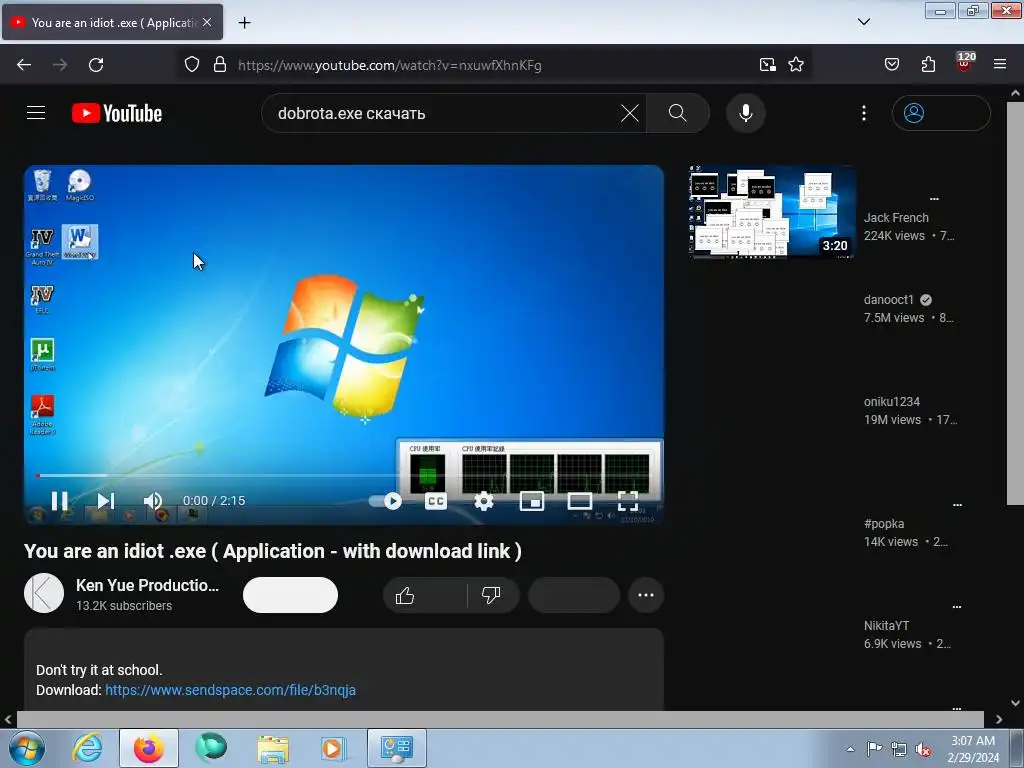Open the Ken Yue channel avatar
Viewport: 1024px width, 768px height.
tap(44, 593)
